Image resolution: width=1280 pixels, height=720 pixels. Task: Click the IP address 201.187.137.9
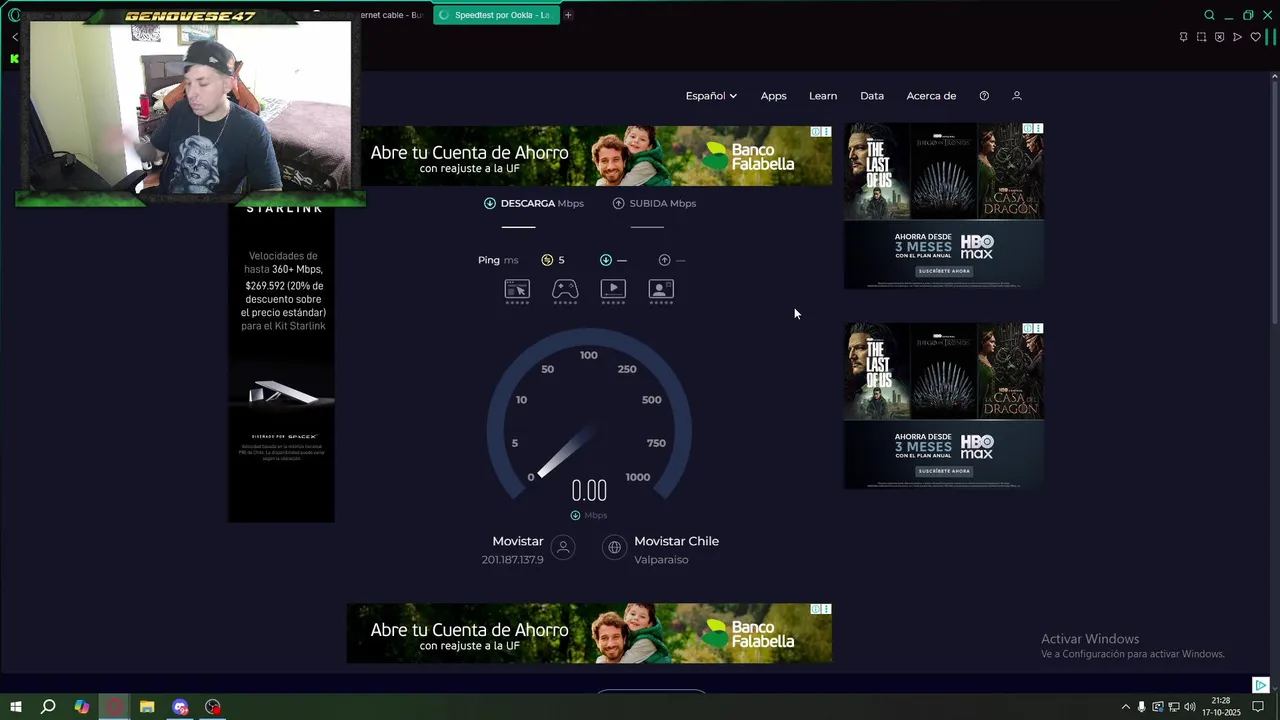pyautogui.click(x=512, y=560)
